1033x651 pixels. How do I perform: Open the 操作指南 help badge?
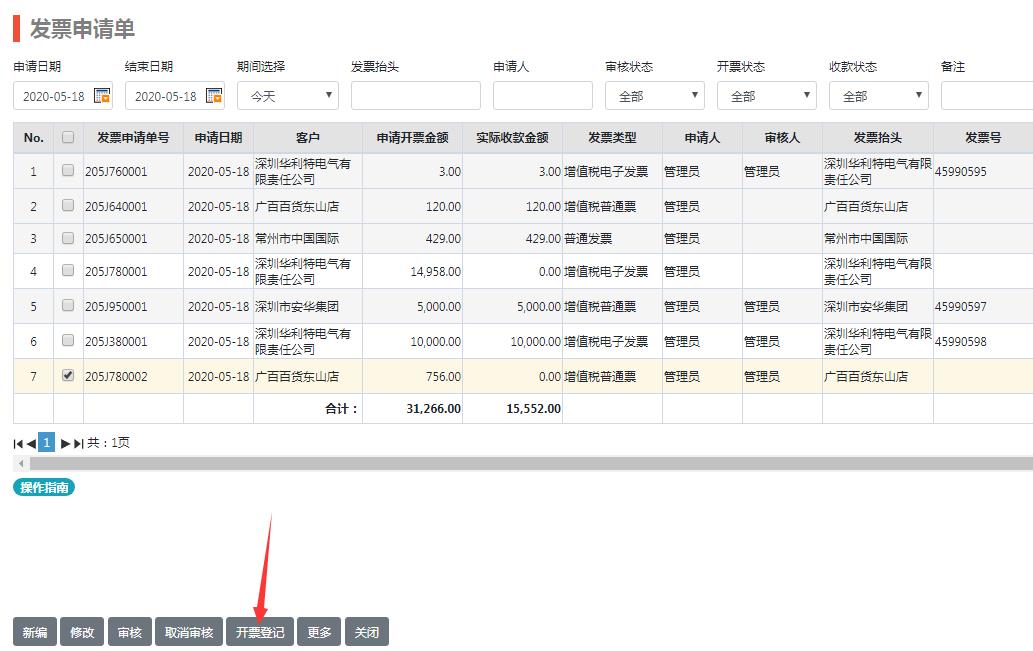point(44,487)
